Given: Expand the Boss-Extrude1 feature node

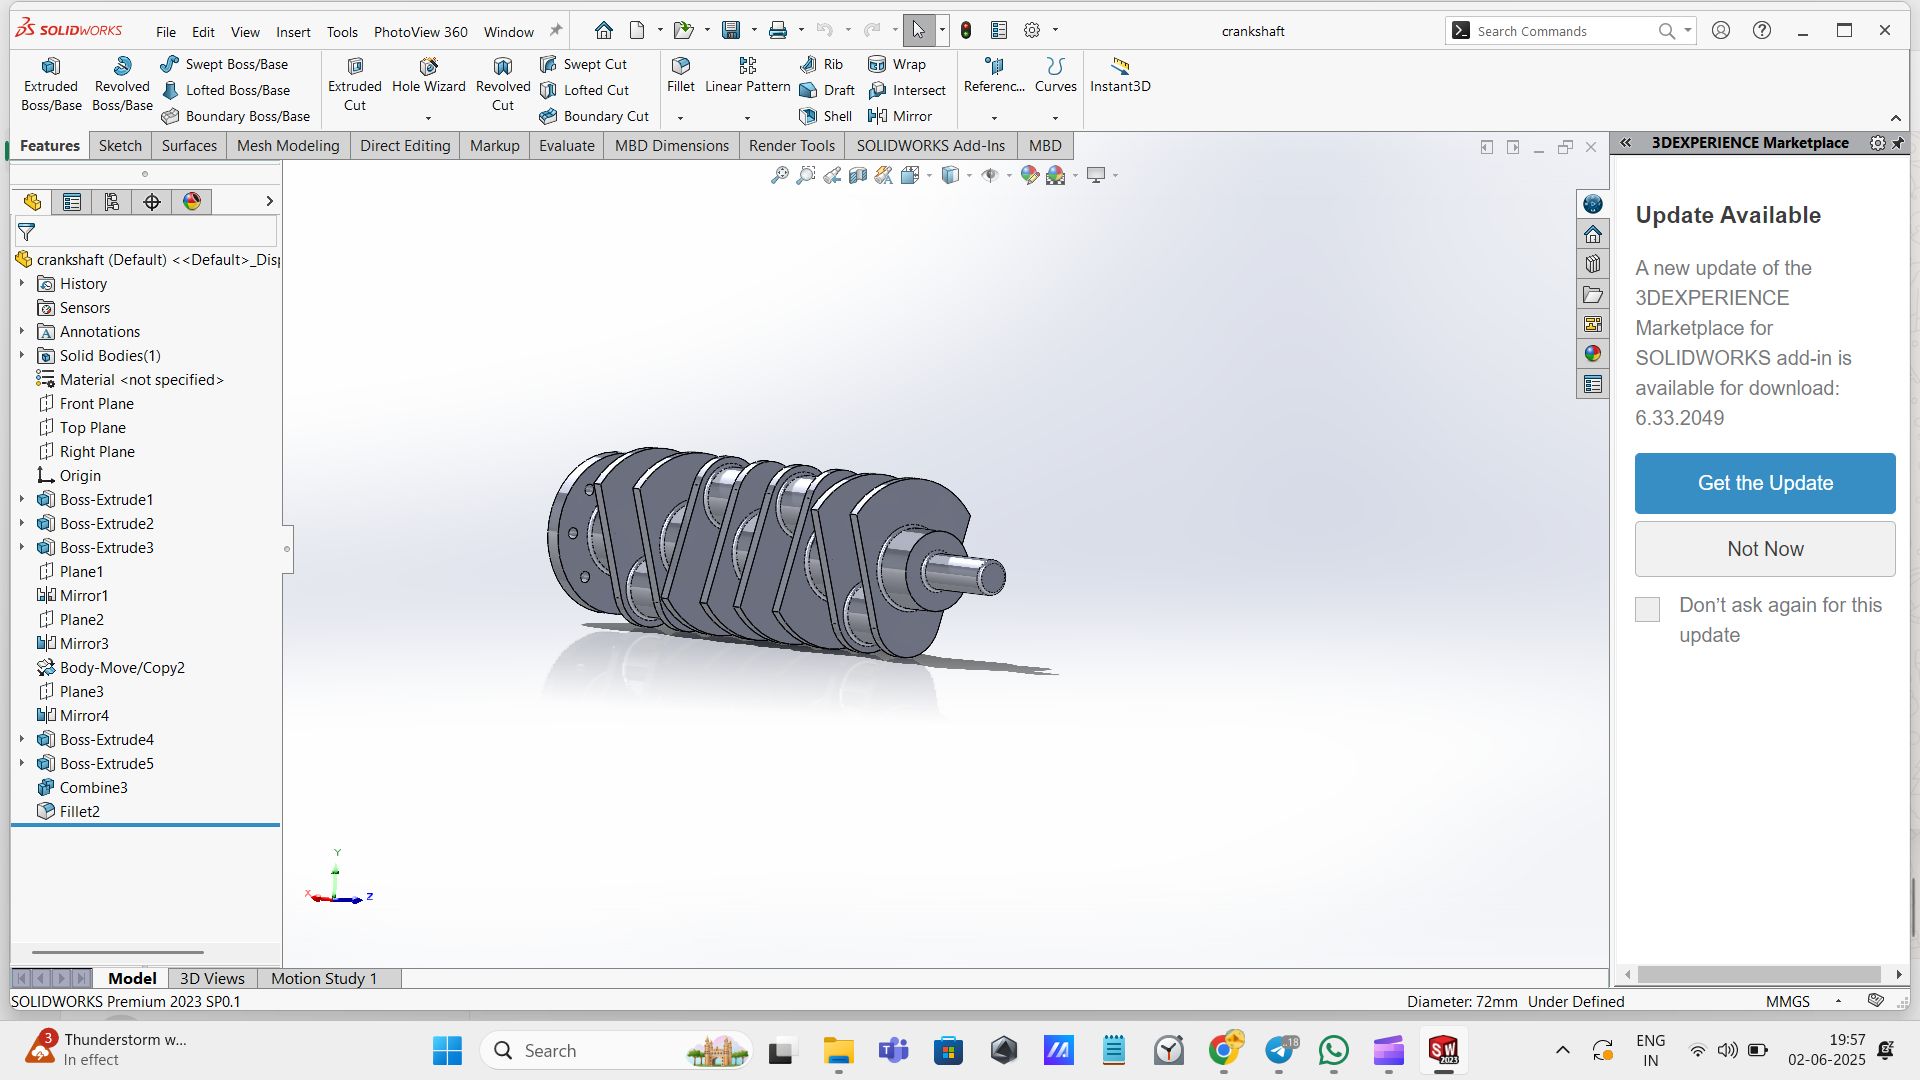Looking at the screenshot, I should point(22,499).
